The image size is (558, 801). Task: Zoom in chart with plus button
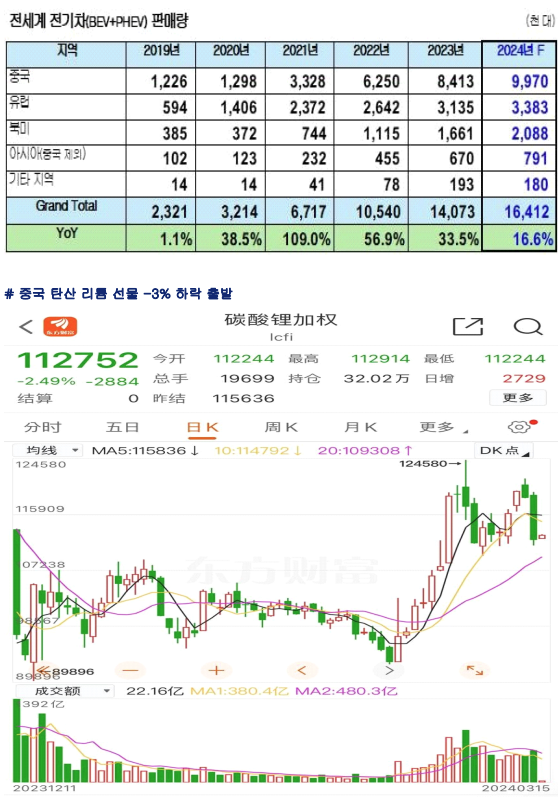point(216,670)
